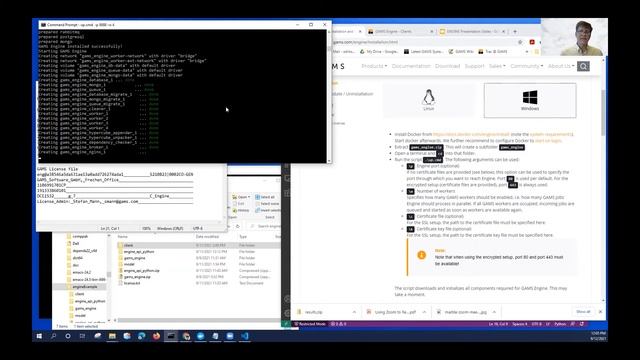
Task: Open GAMS Wiki bookmark
Action: tap(461, 52)
